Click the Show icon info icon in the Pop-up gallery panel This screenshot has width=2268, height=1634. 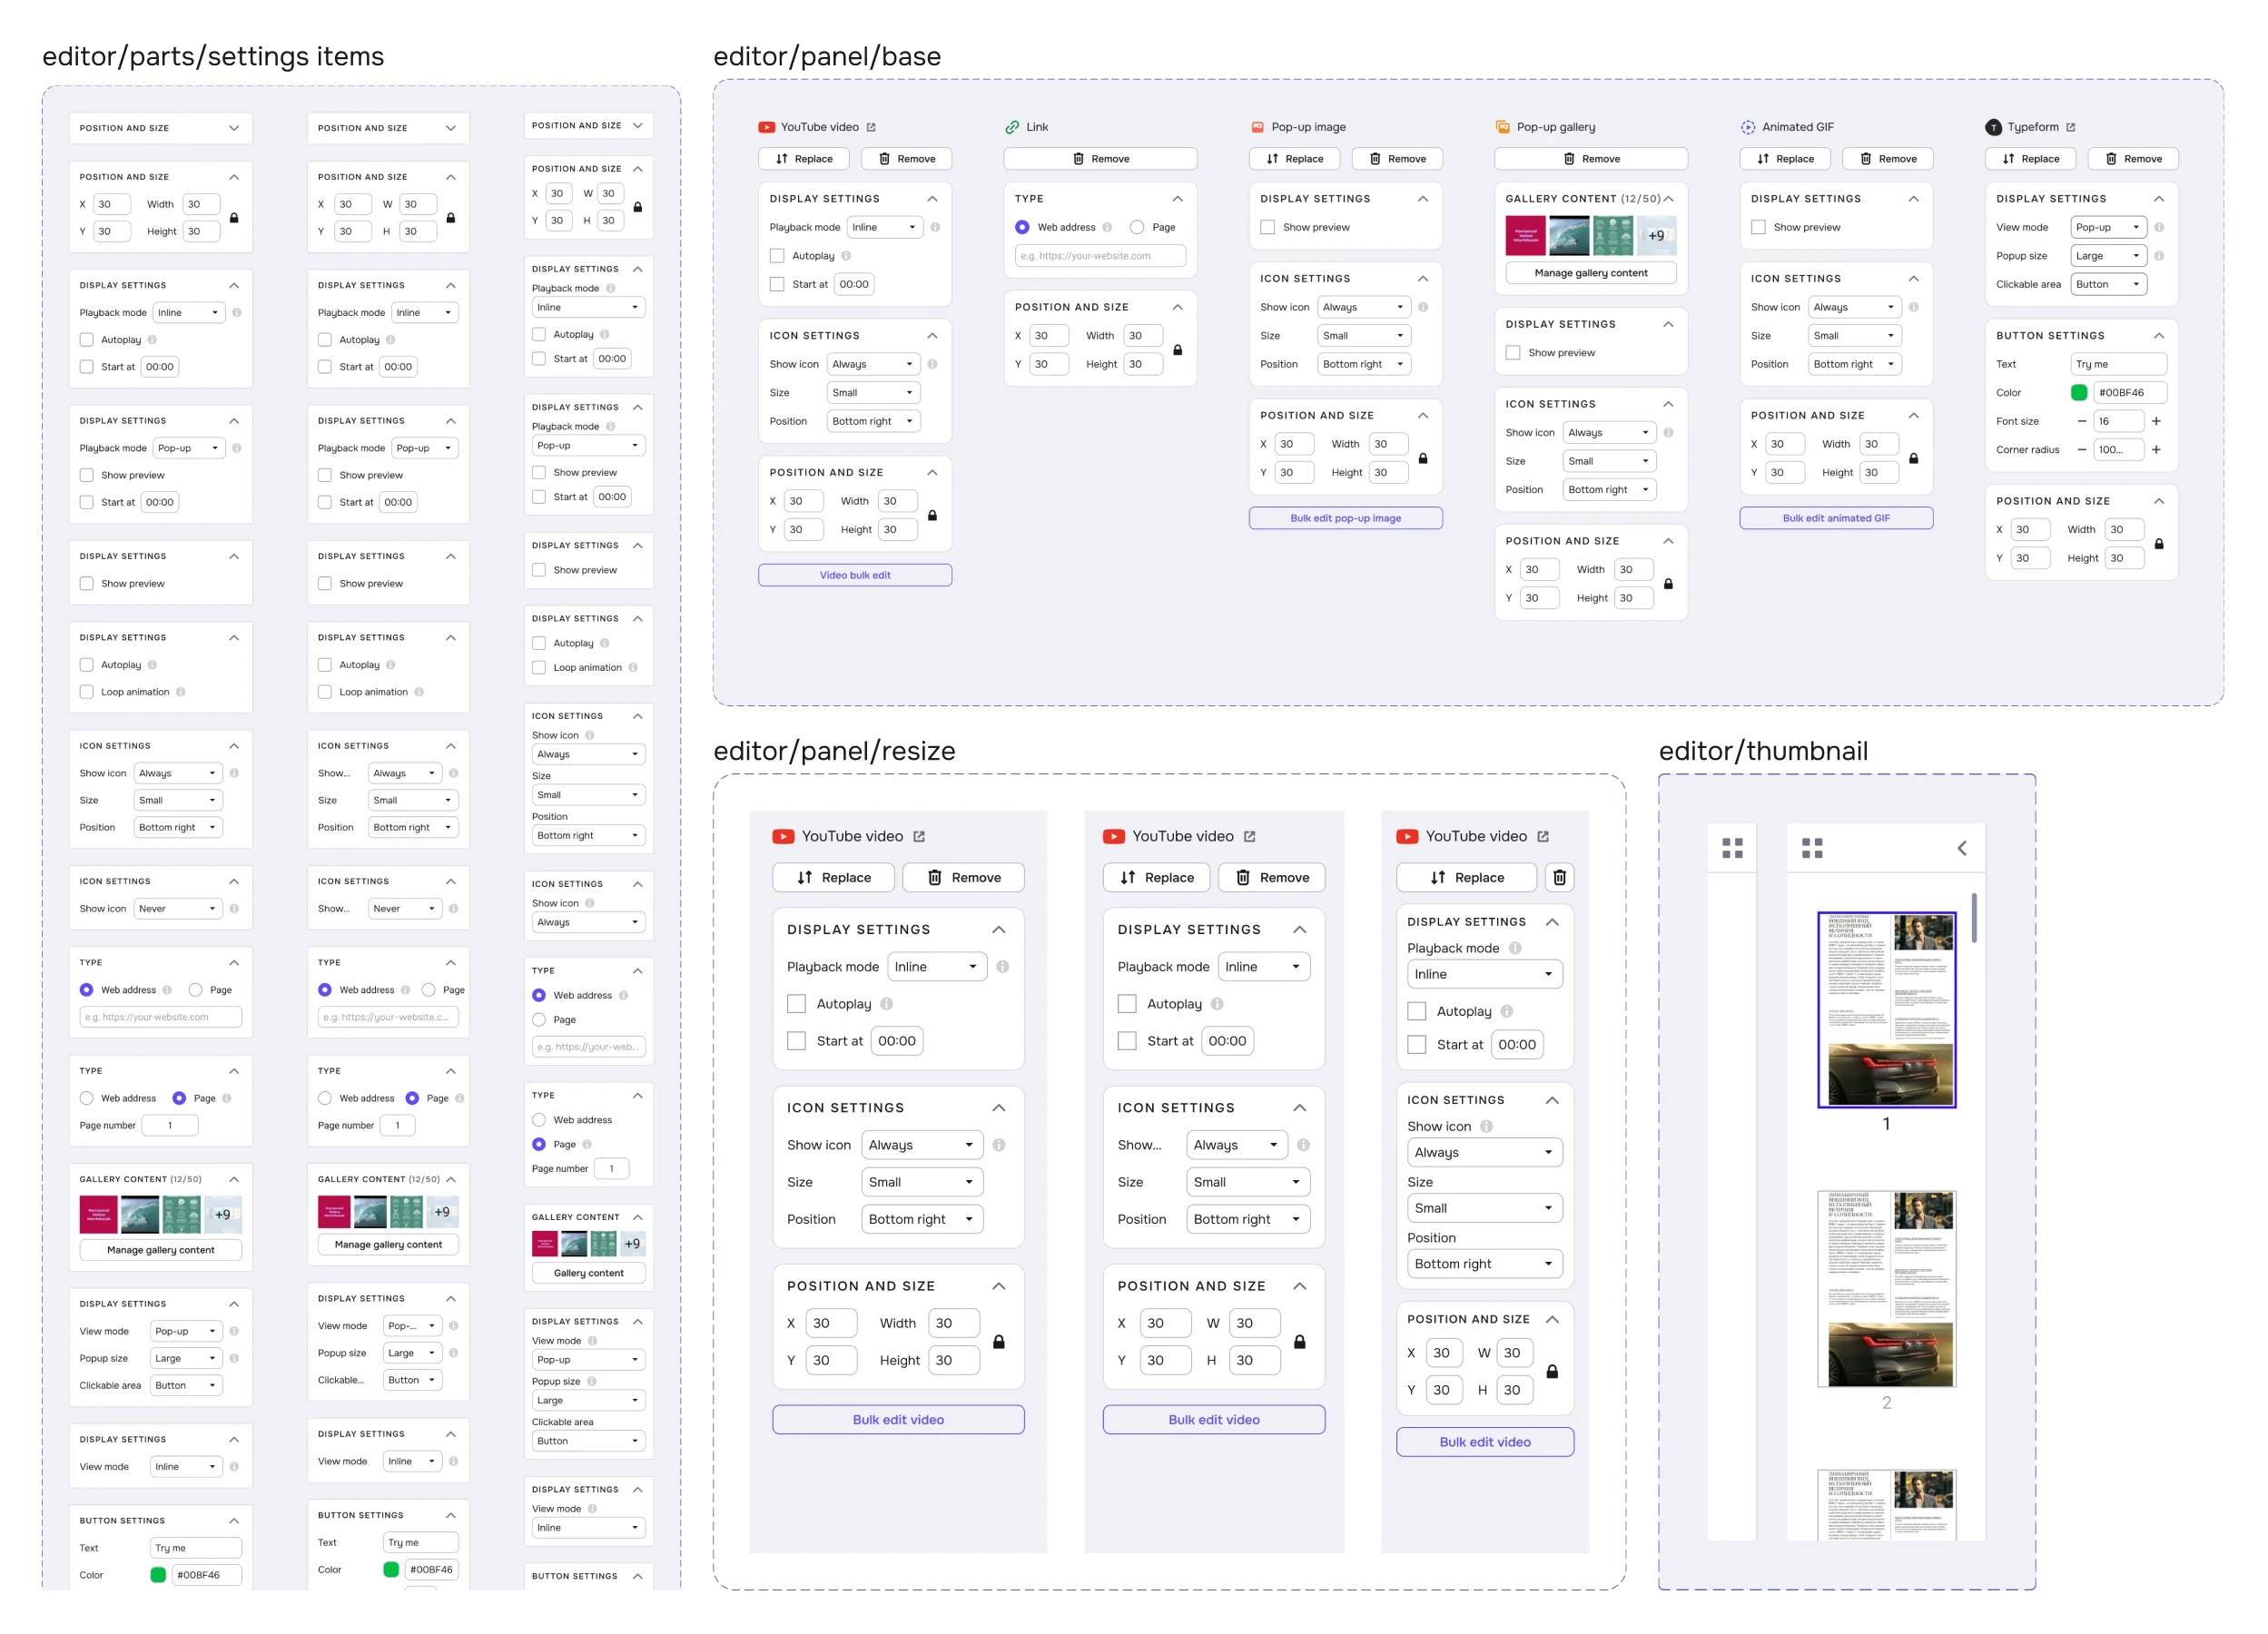pos(1668,433)
